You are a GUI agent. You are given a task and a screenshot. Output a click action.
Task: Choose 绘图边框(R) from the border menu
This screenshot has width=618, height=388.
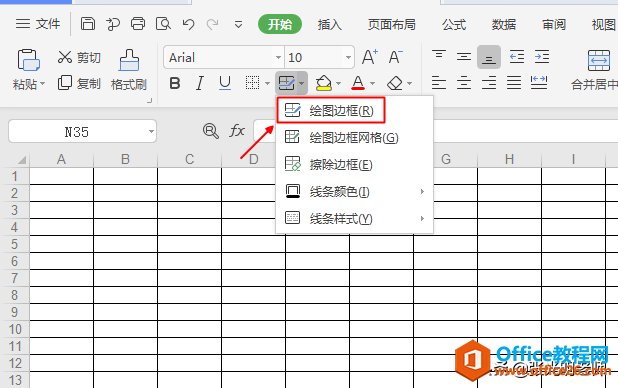331,110
